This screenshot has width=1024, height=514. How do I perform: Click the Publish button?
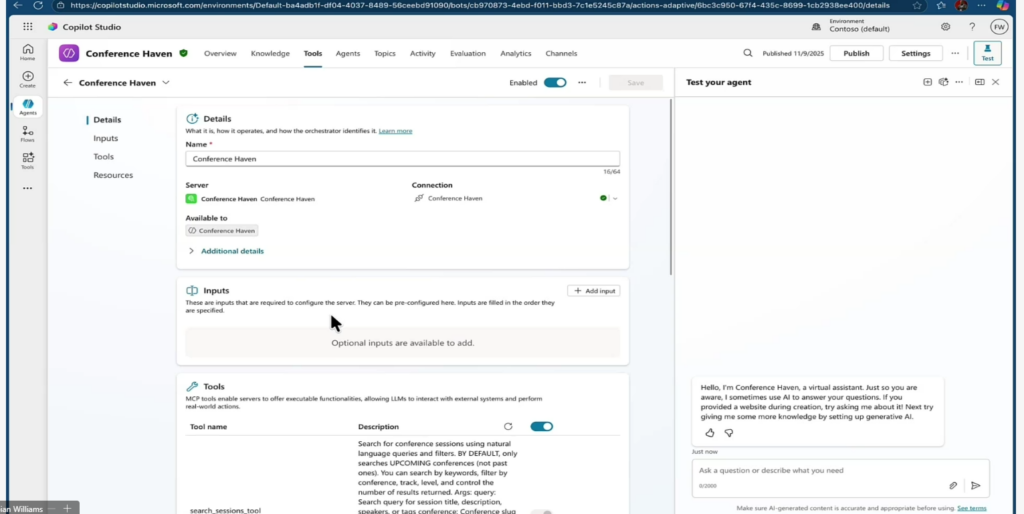click(x=856, y=54)
